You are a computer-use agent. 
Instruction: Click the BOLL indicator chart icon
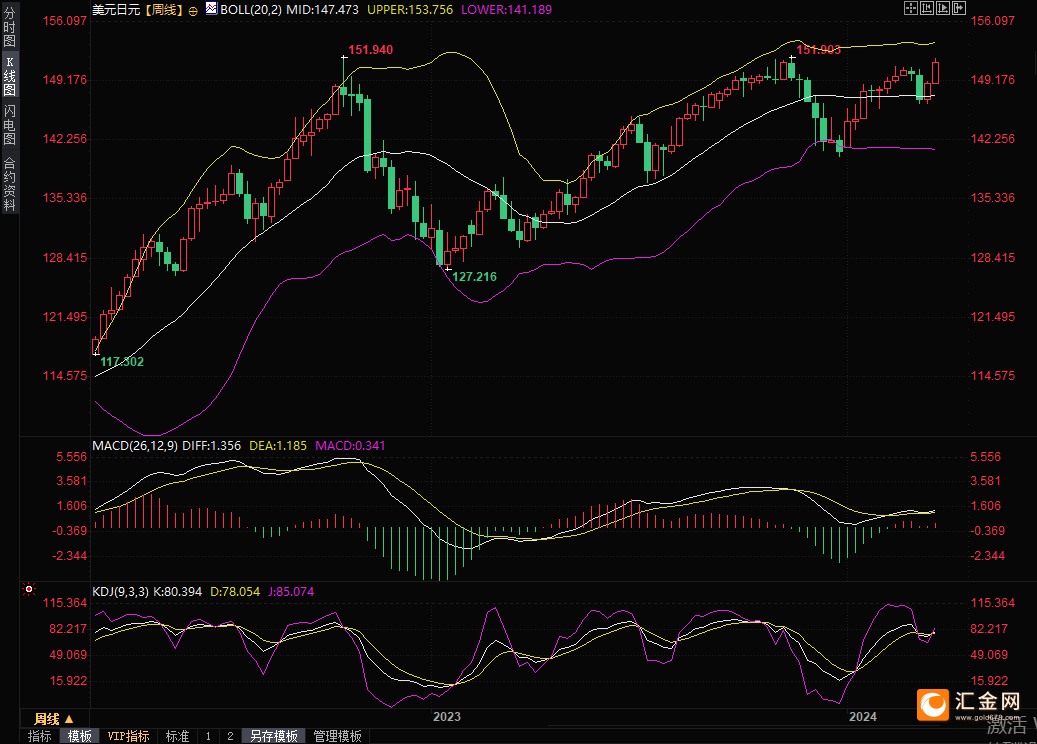(x=210, y=9)
